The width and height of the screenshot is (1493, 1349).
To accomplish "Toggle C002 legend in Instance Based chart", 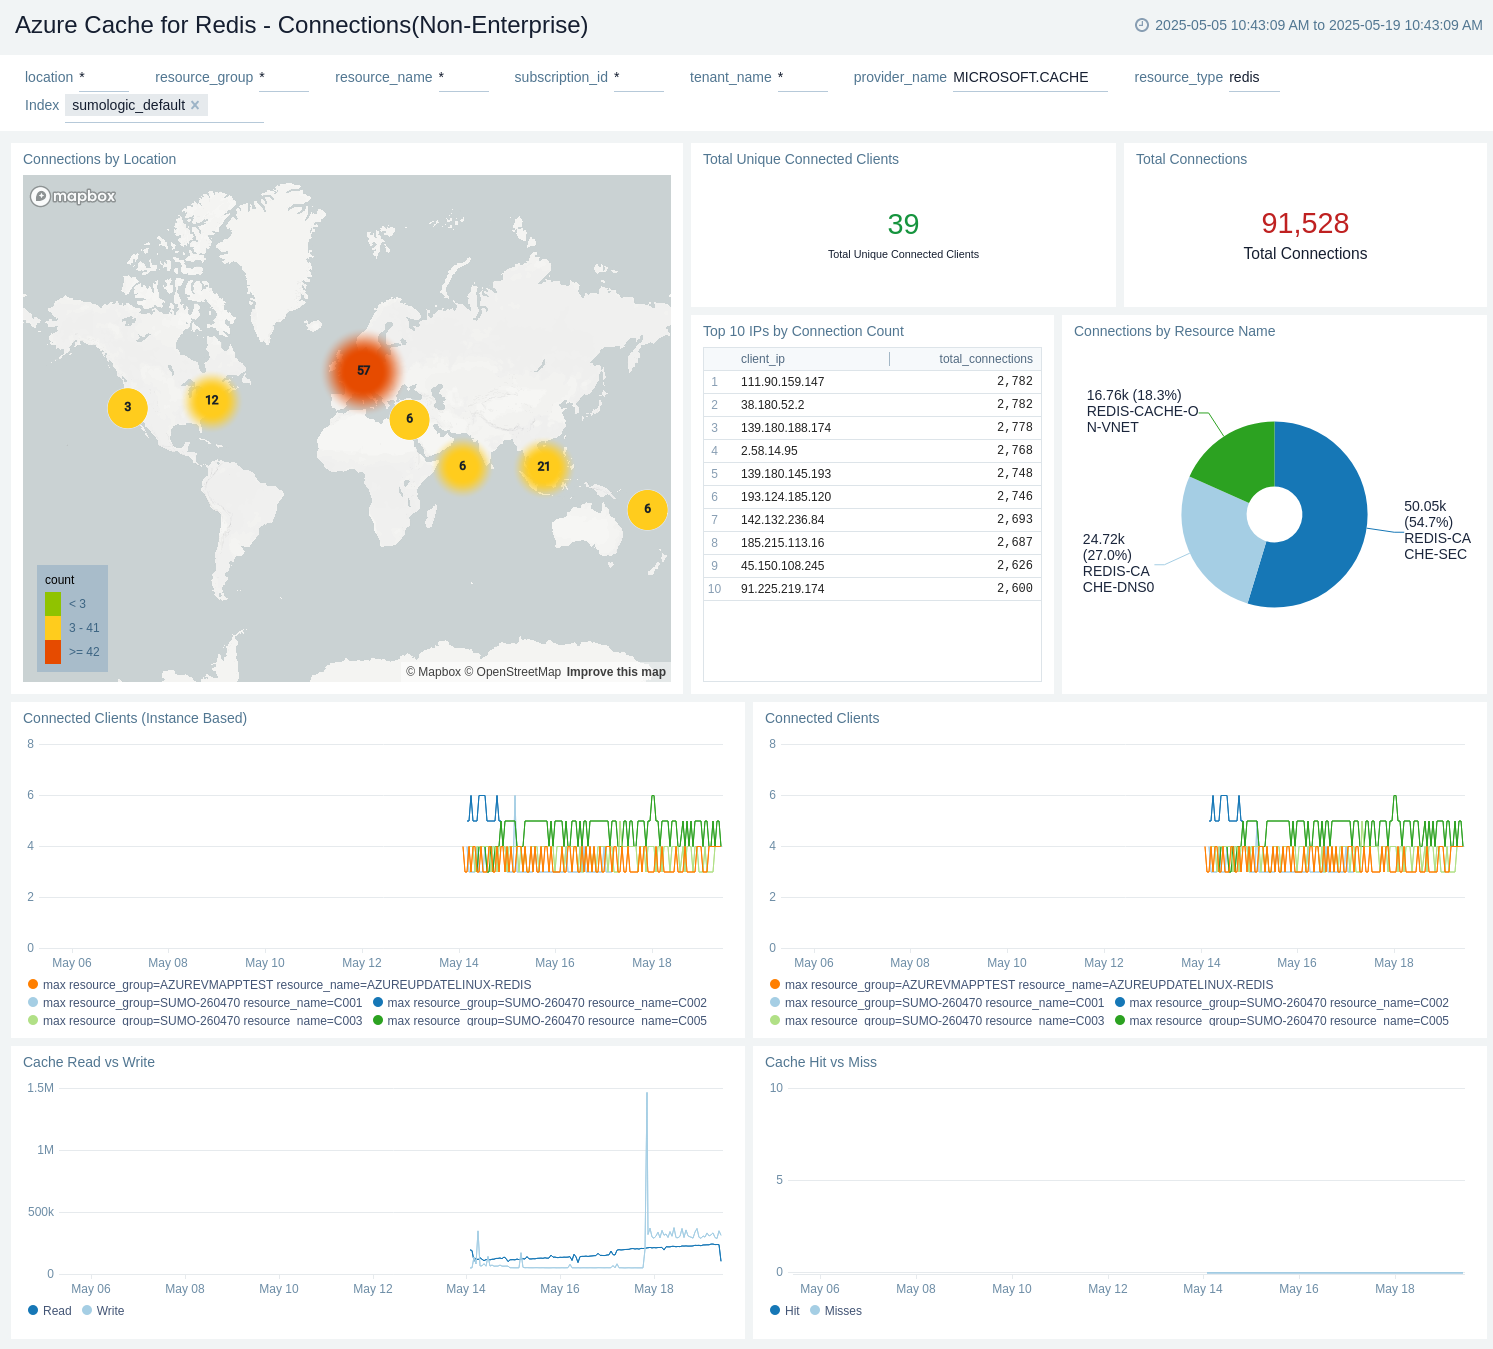I will point(540,1003).
